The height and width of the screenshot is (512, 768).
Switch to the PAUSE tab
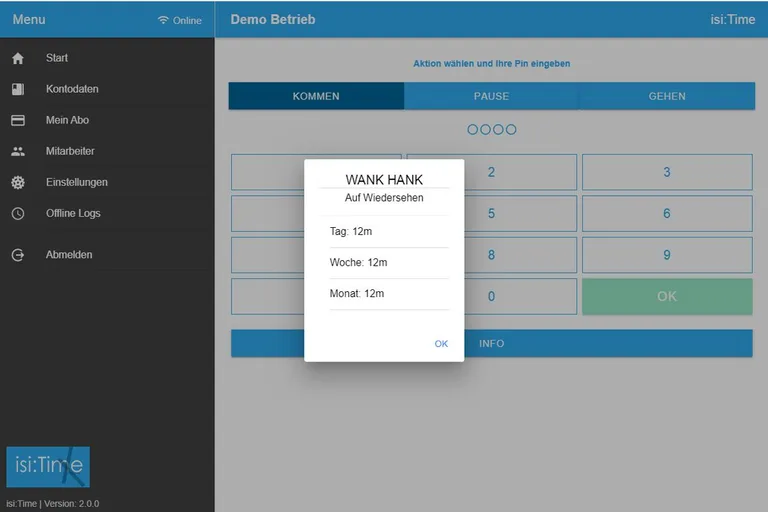(491, 96)
